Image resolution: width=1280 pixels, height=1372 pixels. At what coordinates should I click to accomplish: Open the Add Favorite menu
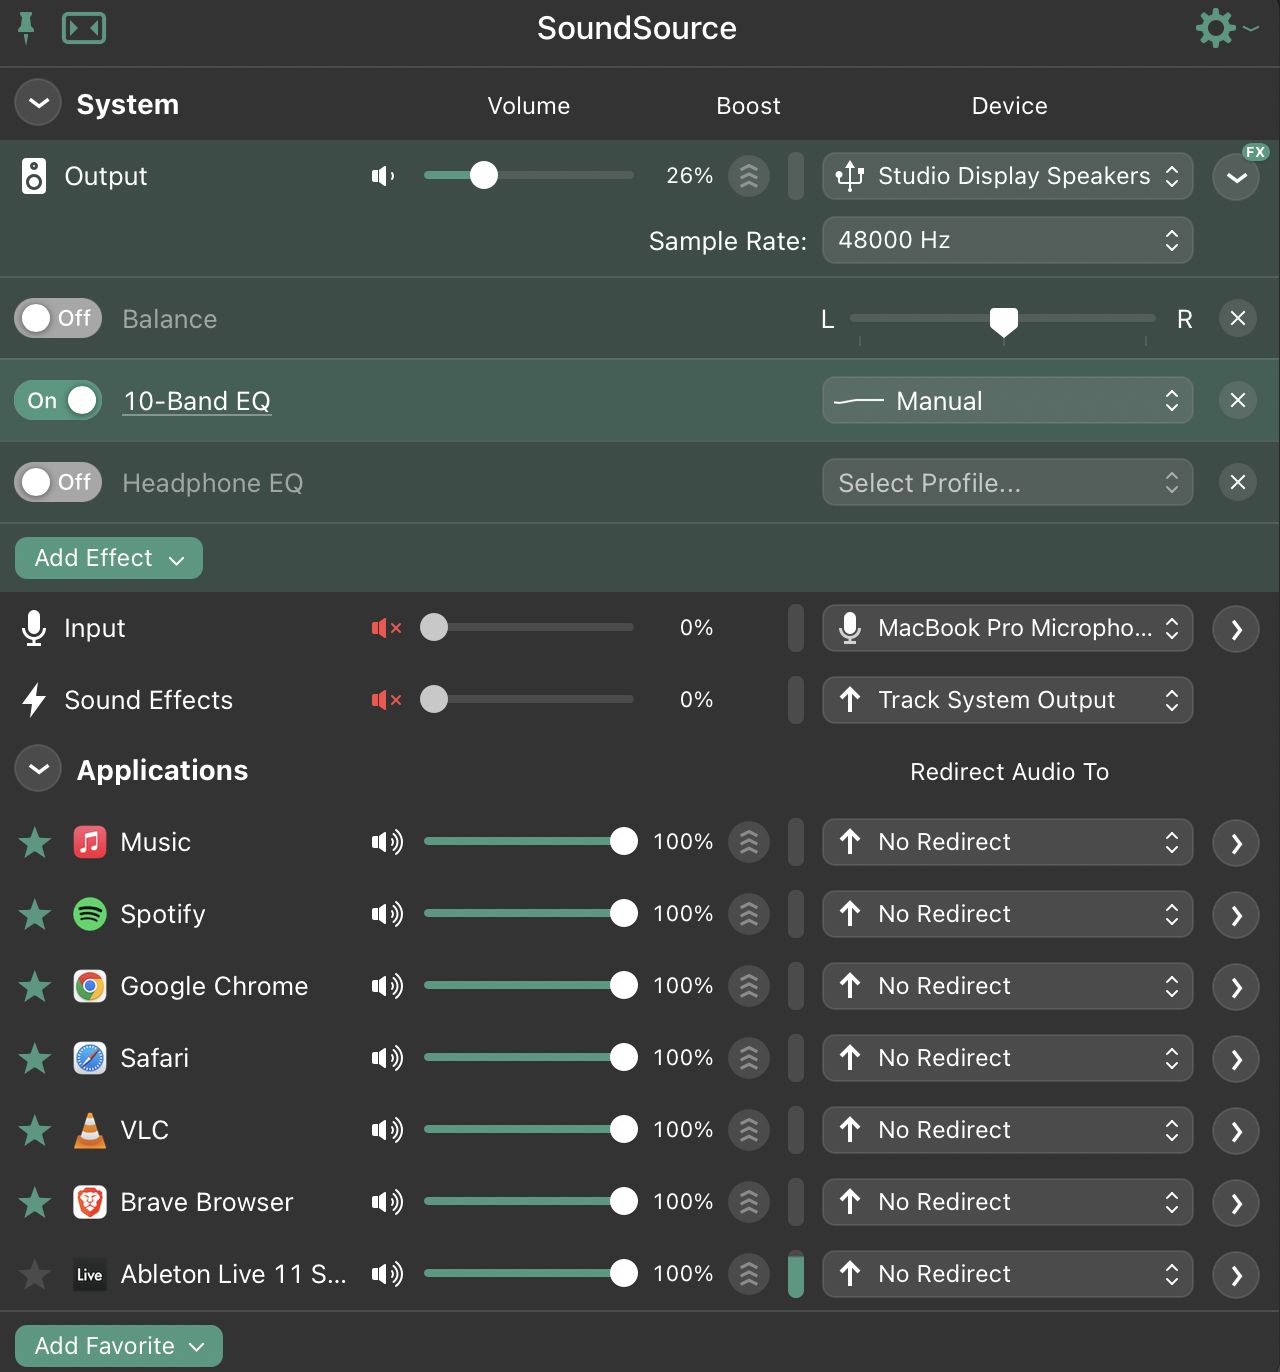(119, 1346)
